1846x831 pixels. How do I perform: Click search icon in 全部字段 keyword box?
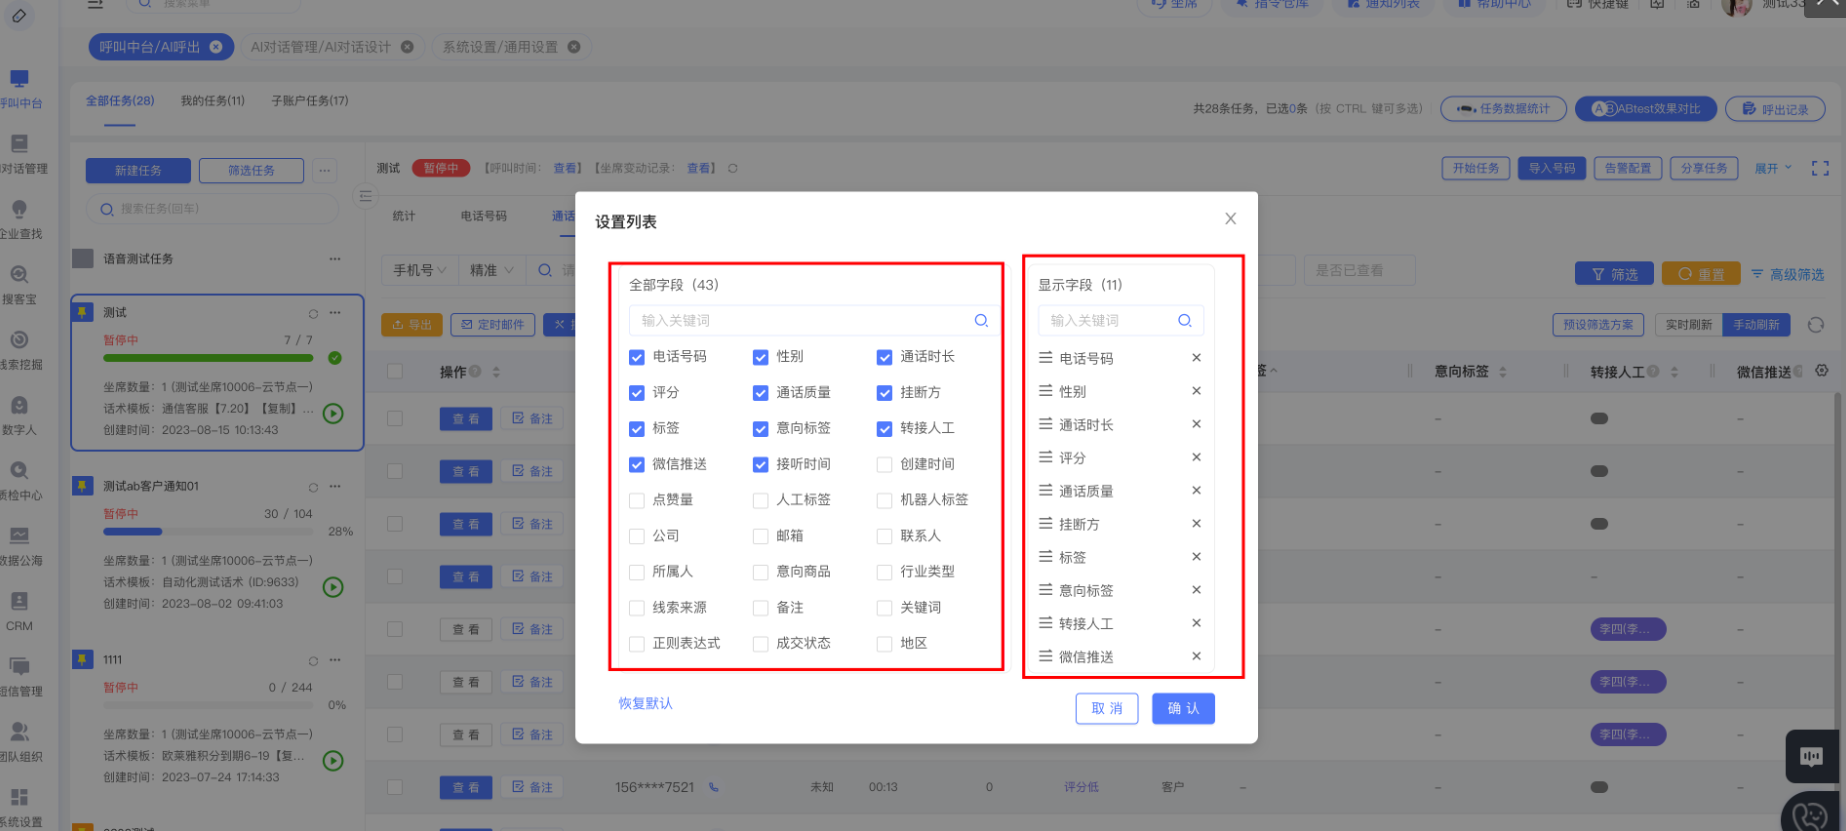click(981, 321)
